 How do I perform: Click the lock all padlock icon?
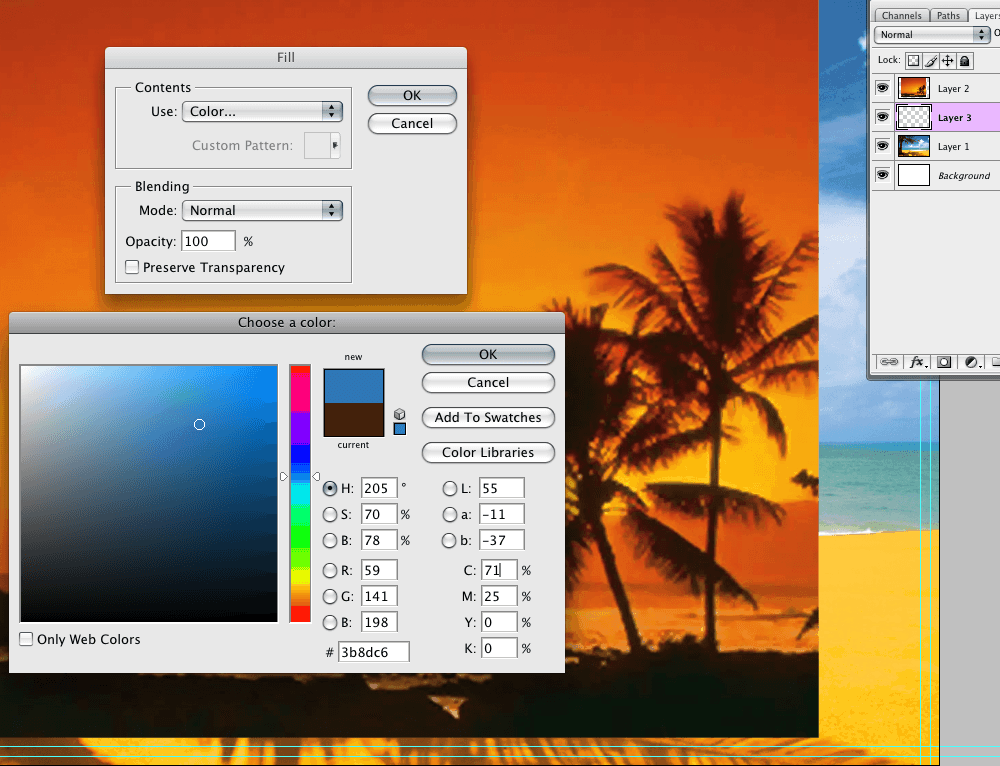[x=964, y=61]
